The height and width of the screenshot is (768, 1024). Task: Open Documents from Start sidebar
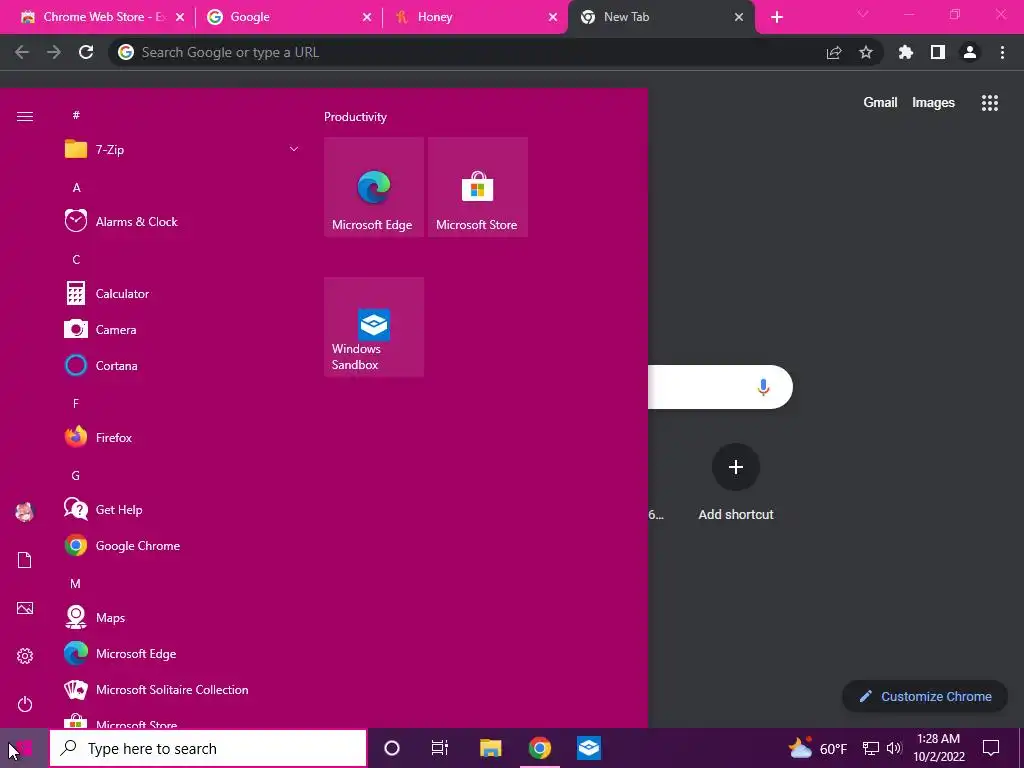(x=25, y=560)
